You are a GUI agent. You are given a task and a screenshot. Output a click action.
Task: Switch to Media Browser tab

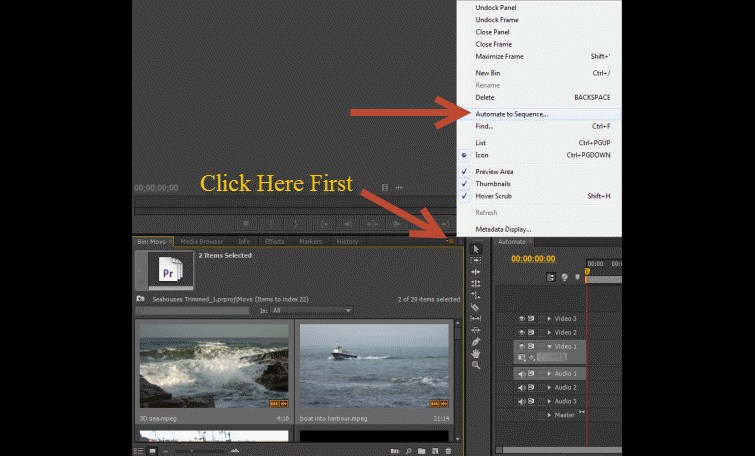(x=201, y=242)
